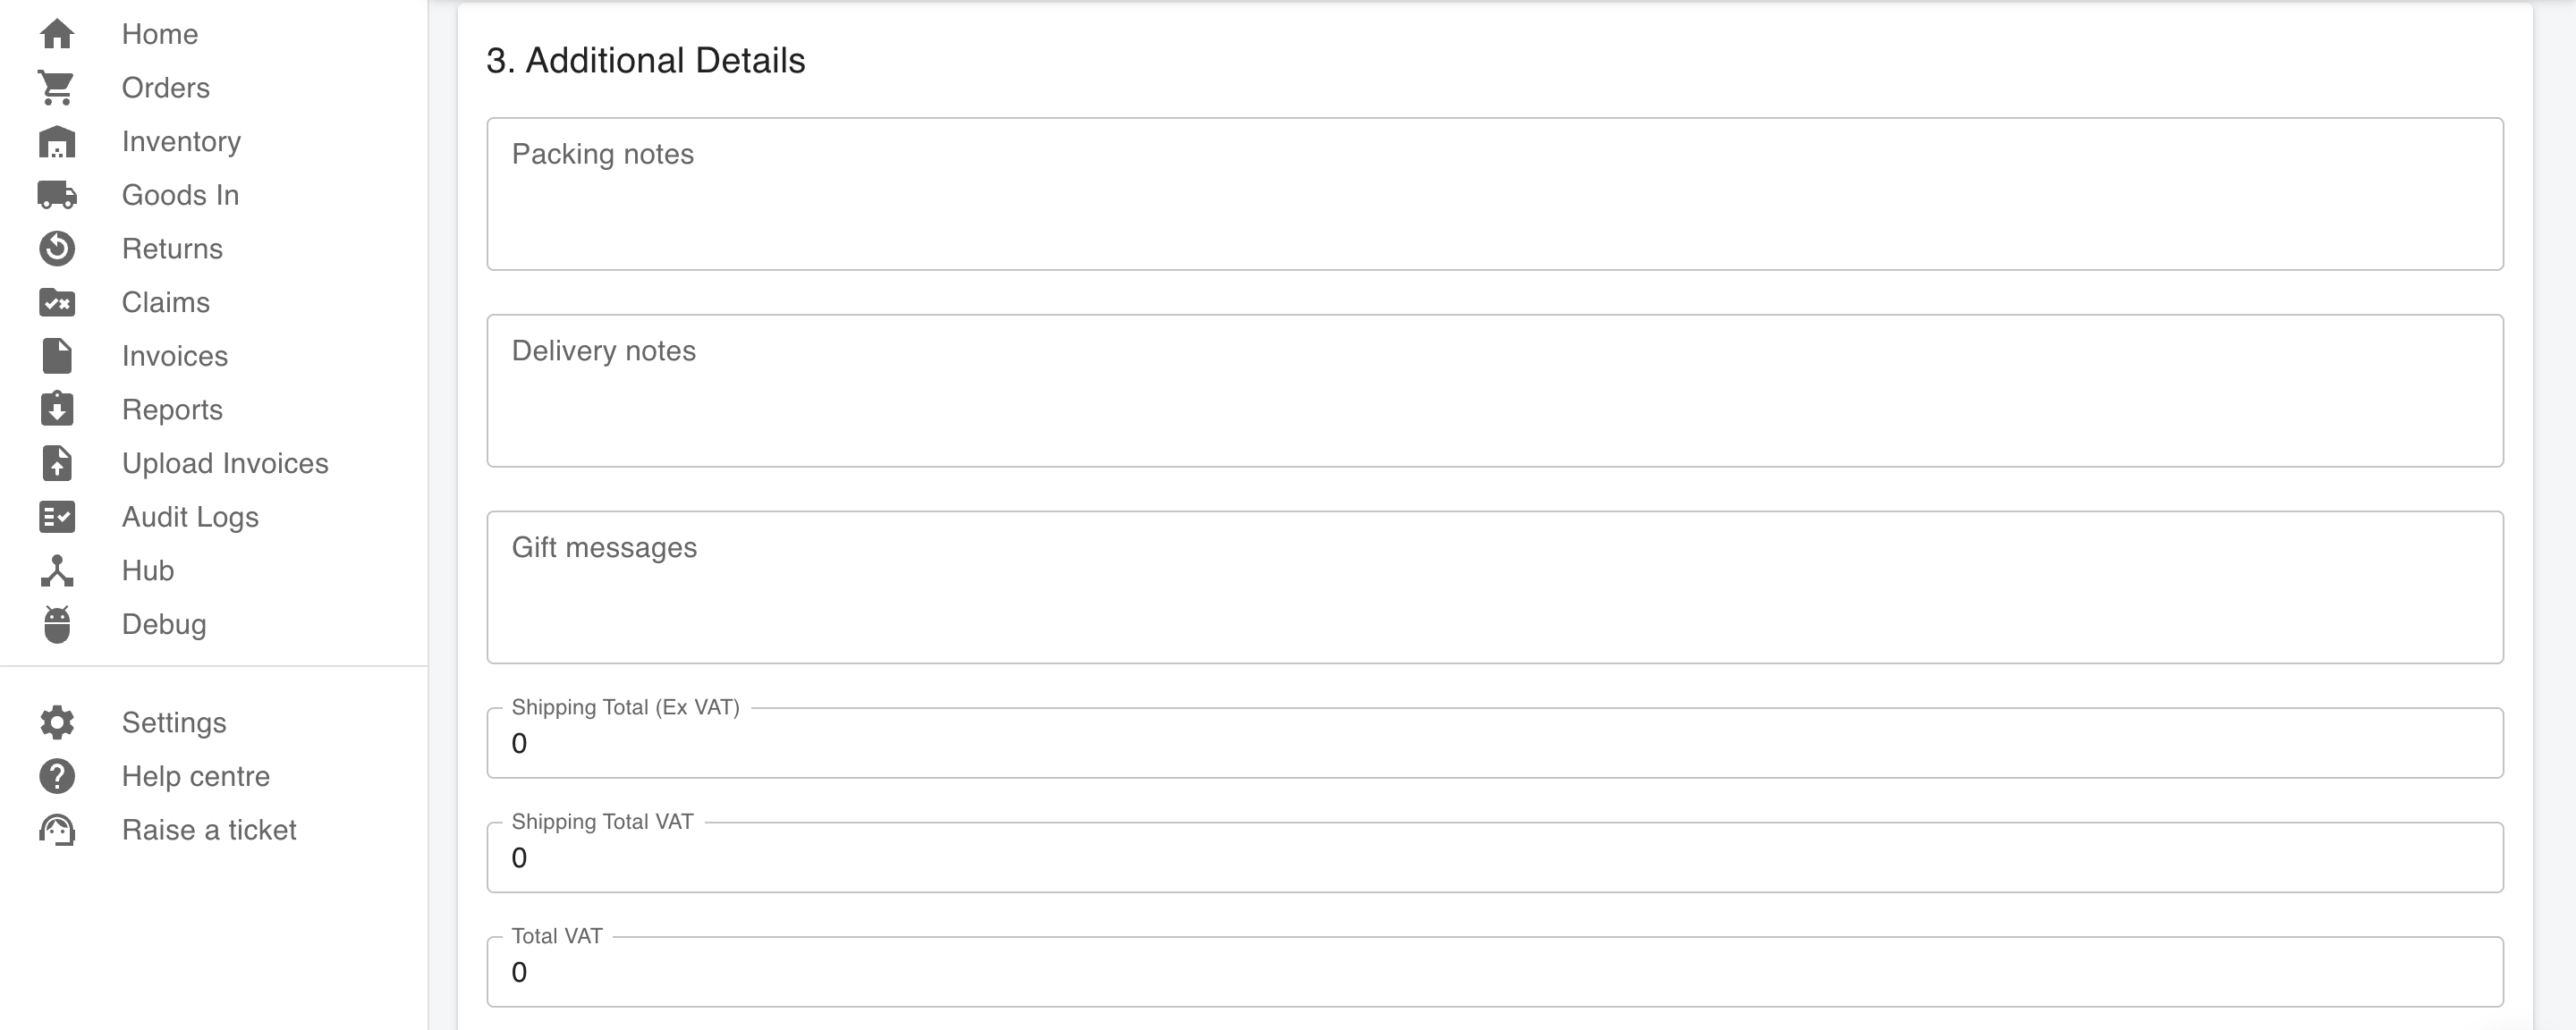Open the Hub network icon
Screen dimensions: 2576x1030
tap(57, 570)
